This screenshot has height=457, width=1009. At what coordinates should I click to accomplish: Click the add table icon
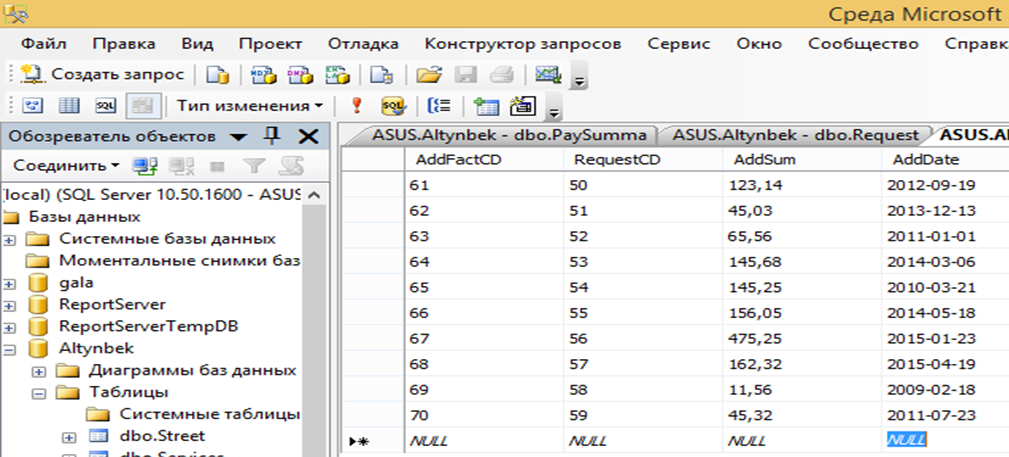[x=486, y=106]
